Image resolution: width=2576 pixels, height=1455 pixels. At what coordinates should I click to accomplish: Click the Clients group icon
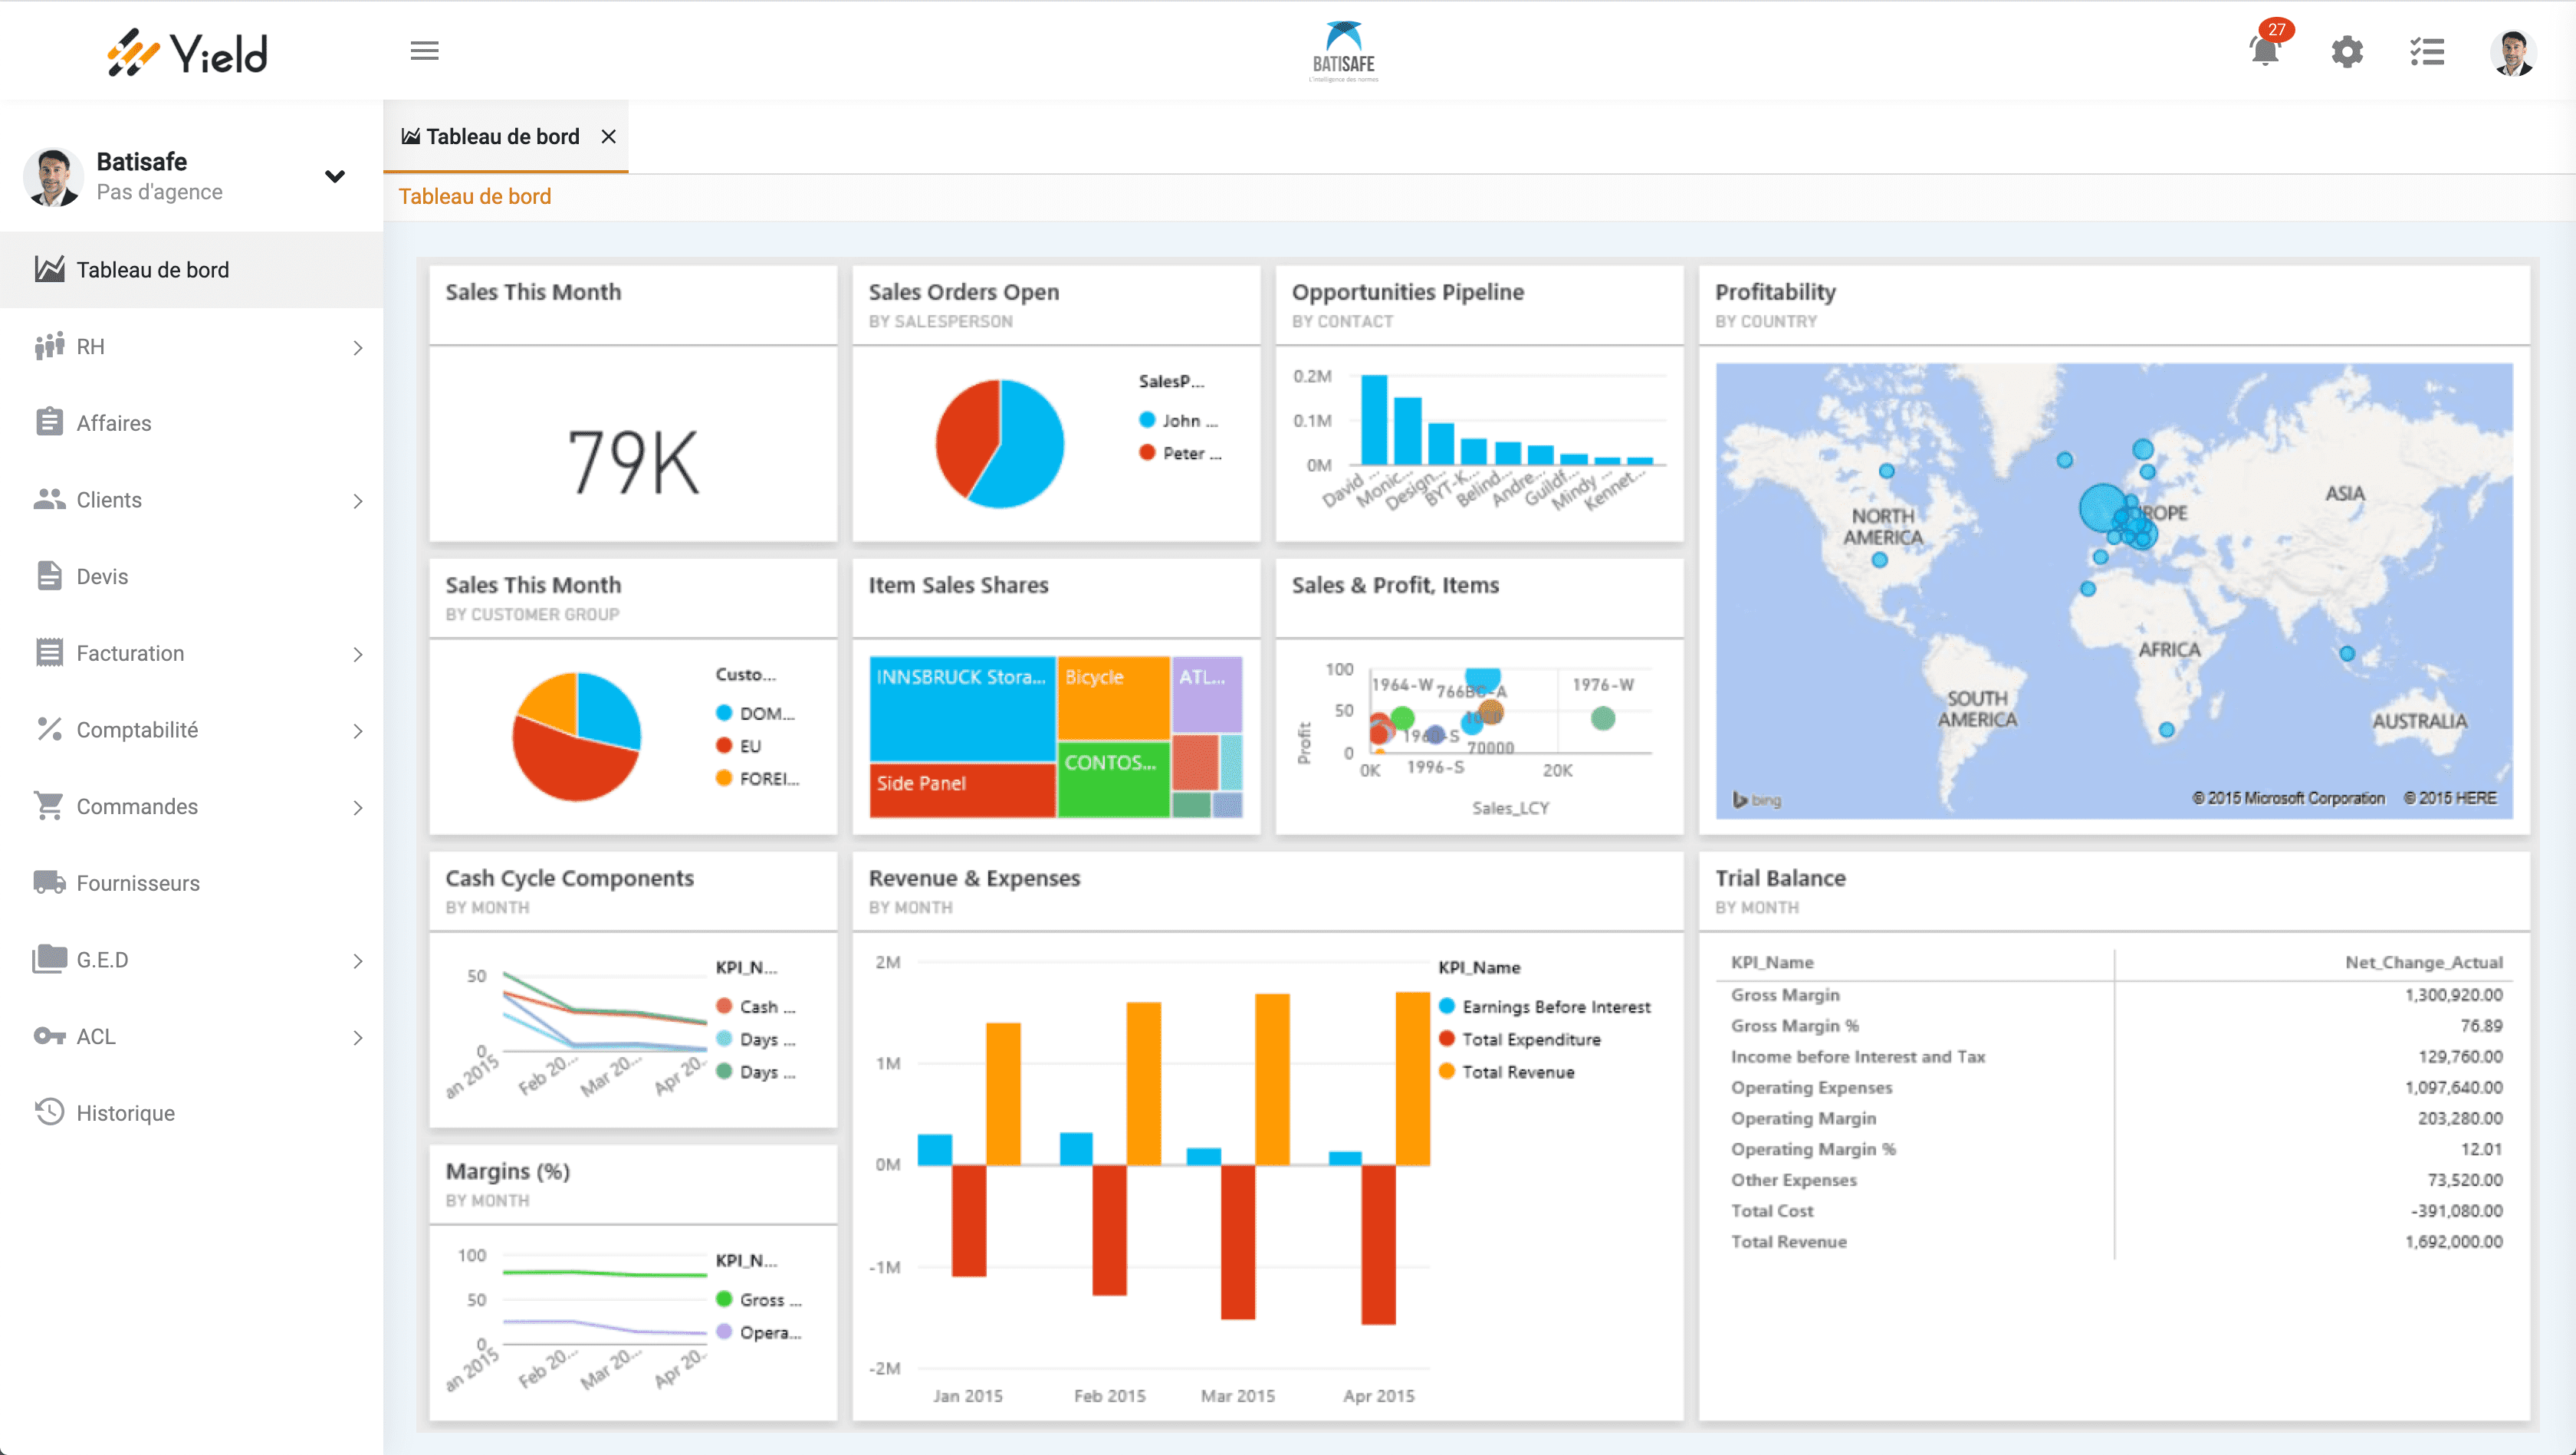tap(49, 499)
